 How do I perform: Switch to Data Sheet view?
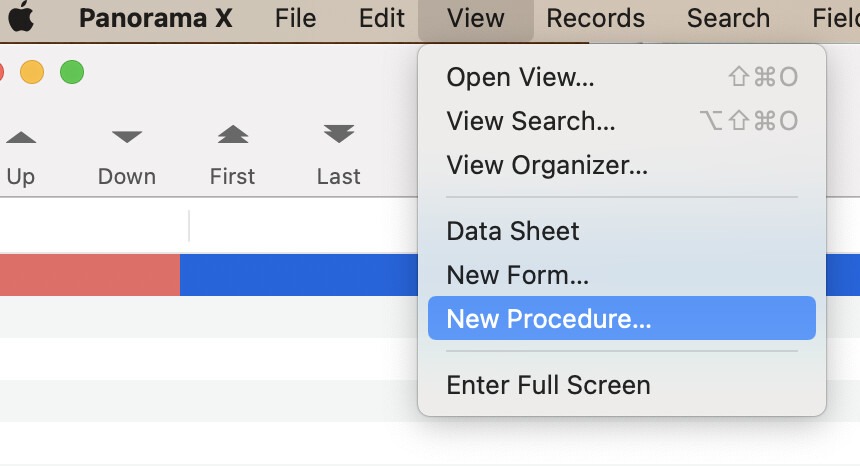click(x=513, y=231)
